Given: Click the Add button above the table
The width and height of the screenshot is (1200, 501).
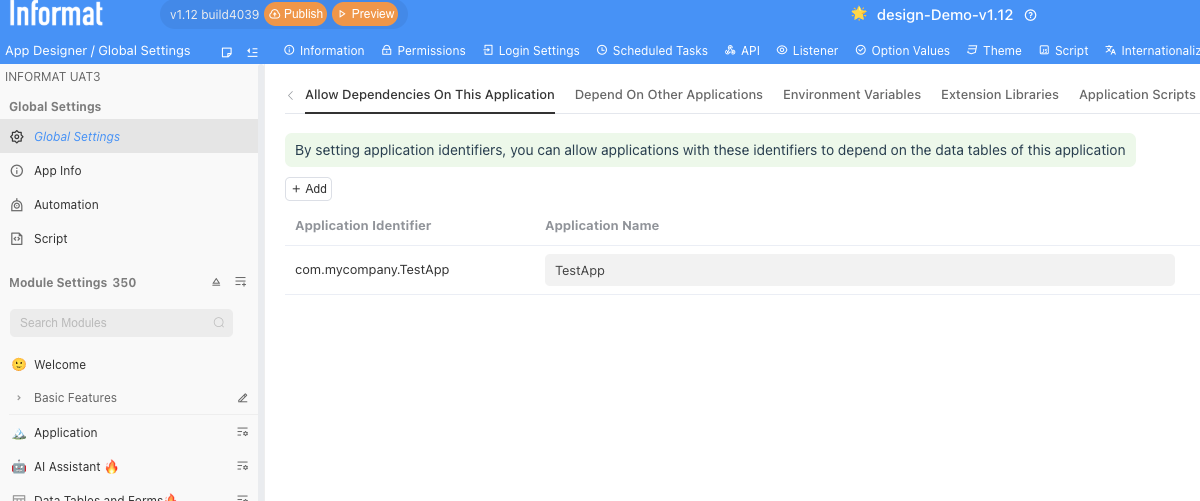Looking at the screenshot, I should 308,189.
